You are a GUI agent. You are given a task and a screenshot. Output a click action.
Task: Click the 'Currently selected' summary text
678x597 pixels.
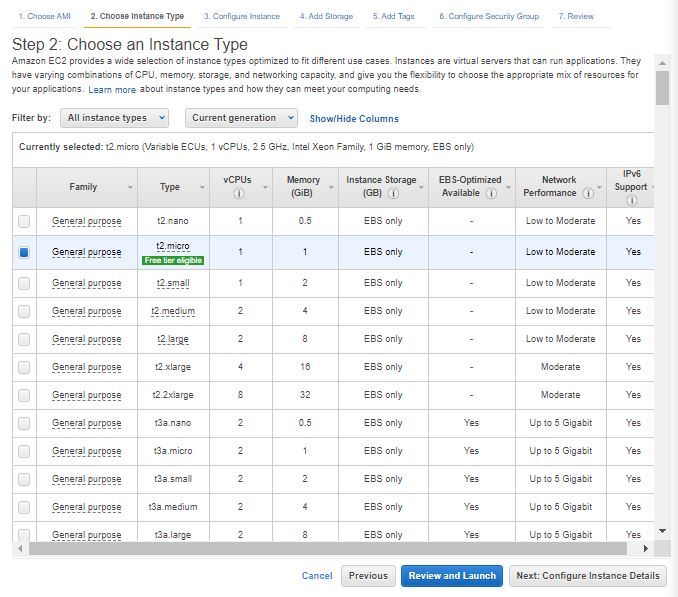246,147
